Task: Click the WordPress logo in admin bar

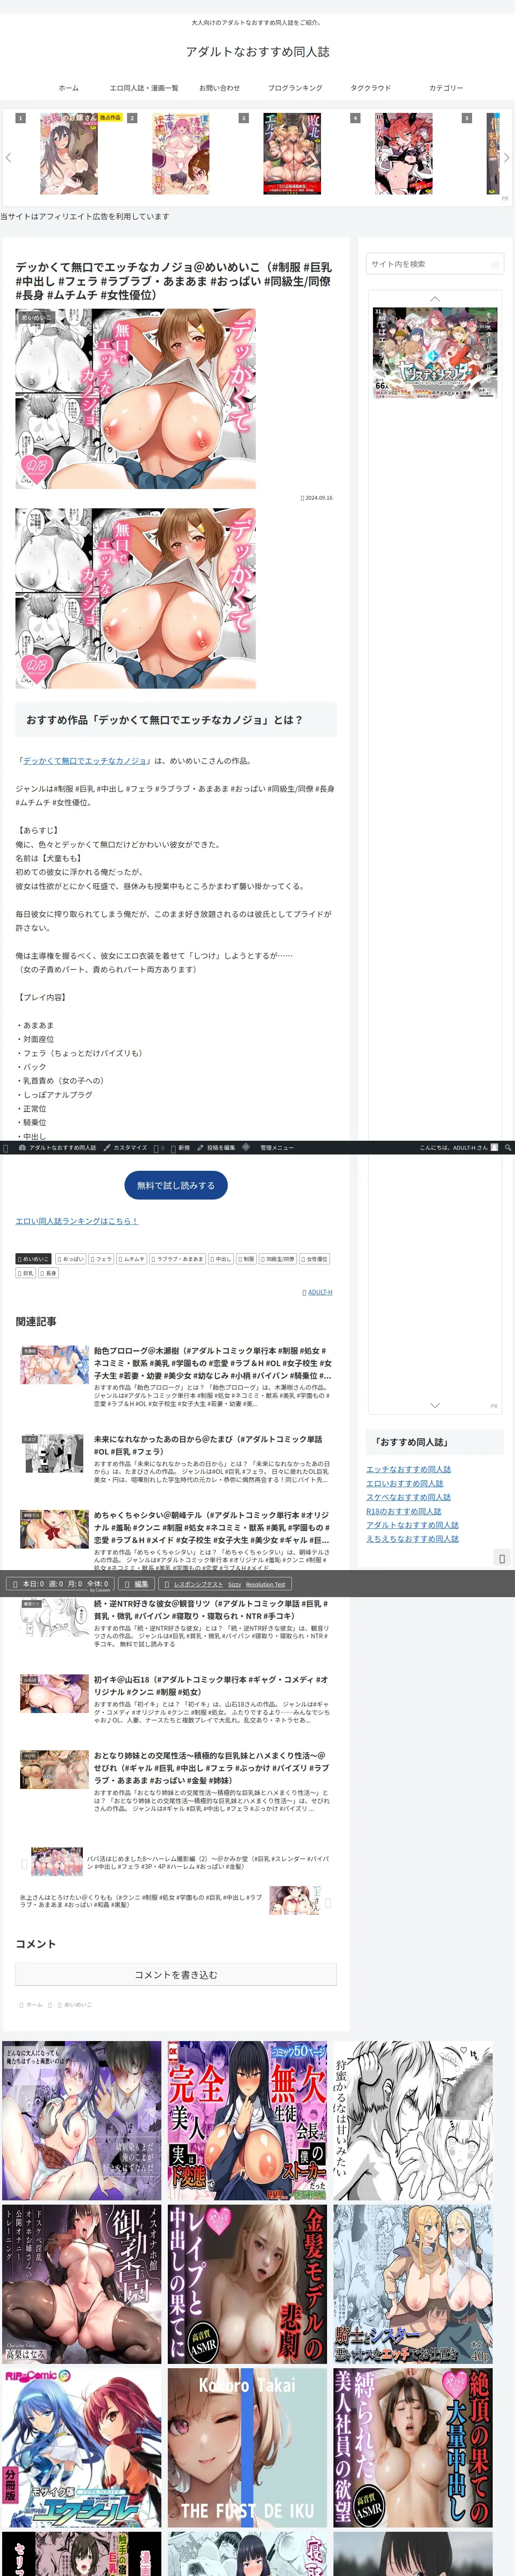Action: [x=6, y=1148]
